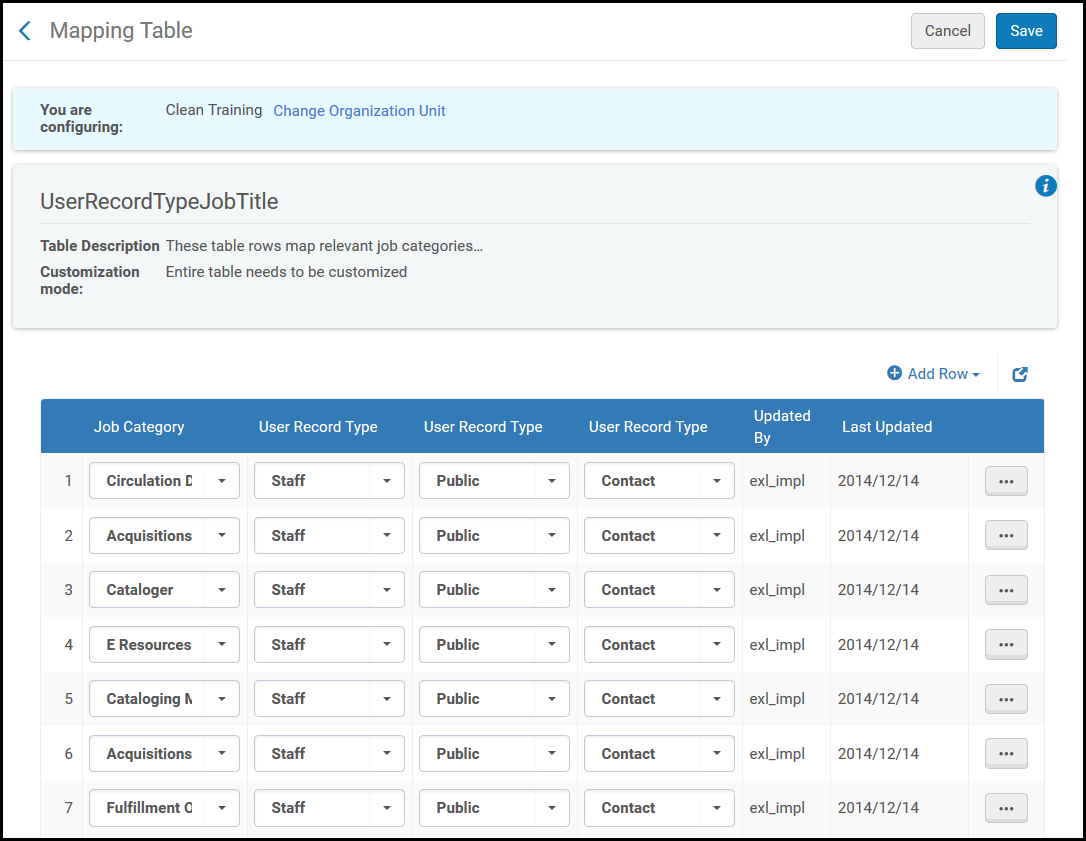
Task: Open row 4 Public record type dropdown
Action: pyautogui.click(x=494, y=644)
